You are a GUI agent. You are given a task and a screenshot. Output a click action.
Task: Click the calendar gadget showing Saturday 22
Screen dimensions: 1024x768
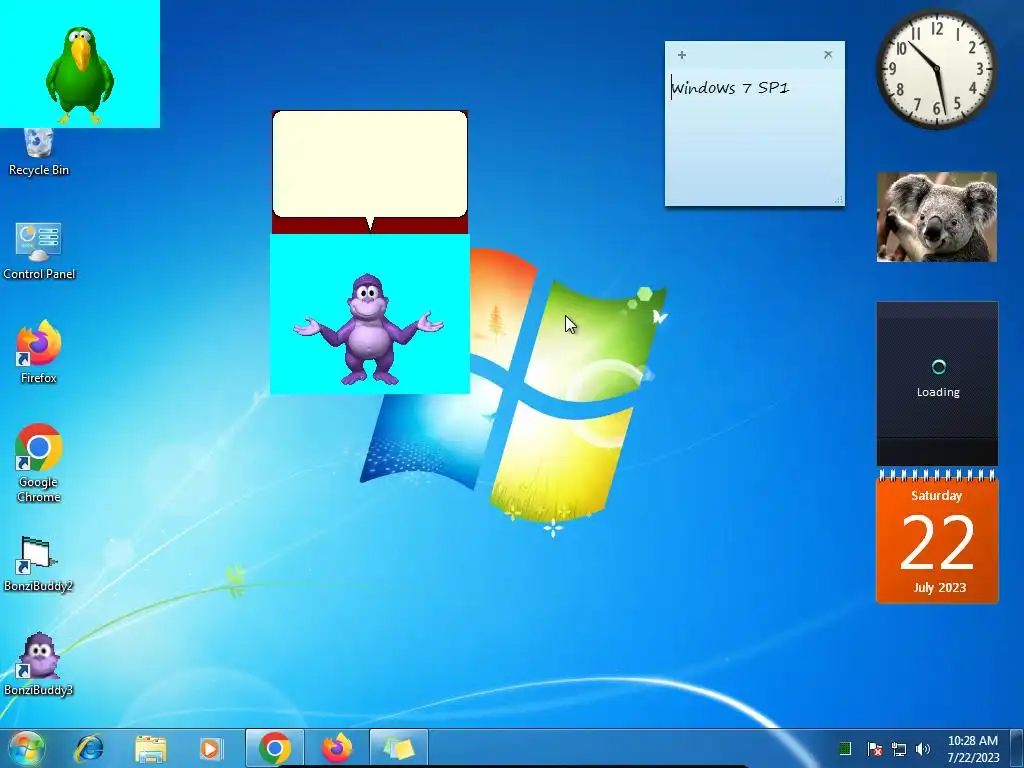937,536
